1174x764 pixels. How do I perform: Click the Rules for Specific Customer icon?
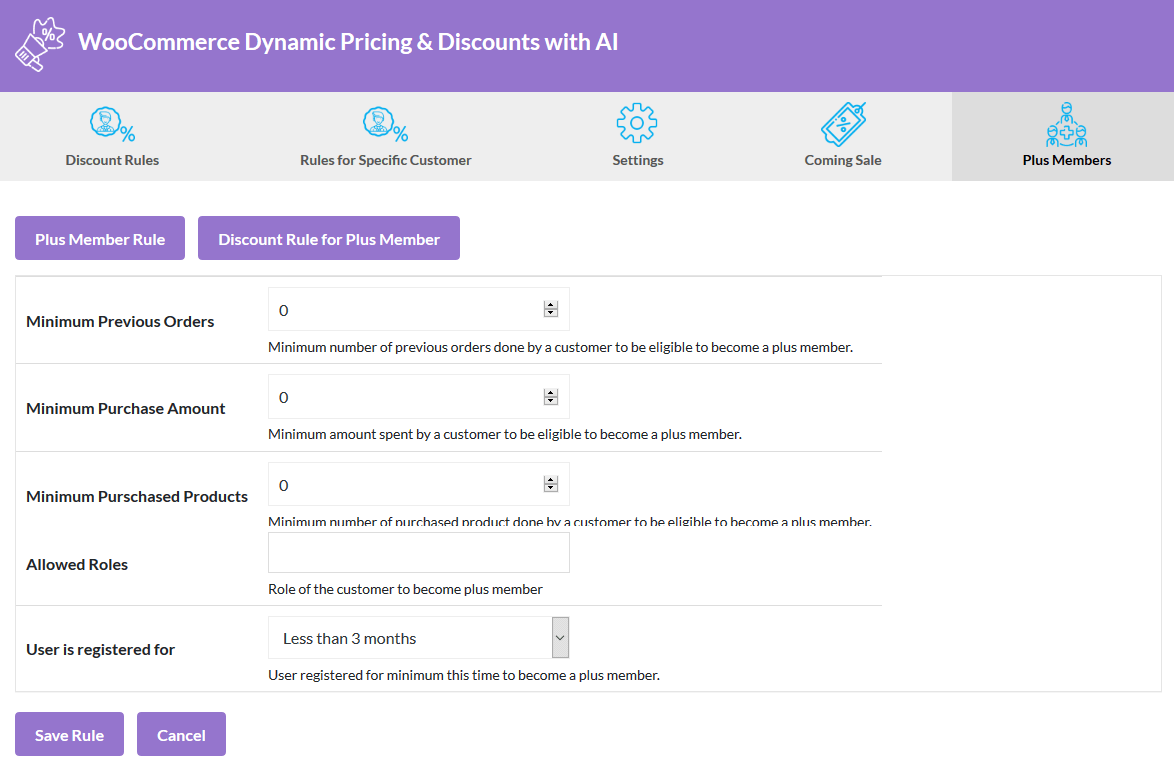tap(385, 123)
